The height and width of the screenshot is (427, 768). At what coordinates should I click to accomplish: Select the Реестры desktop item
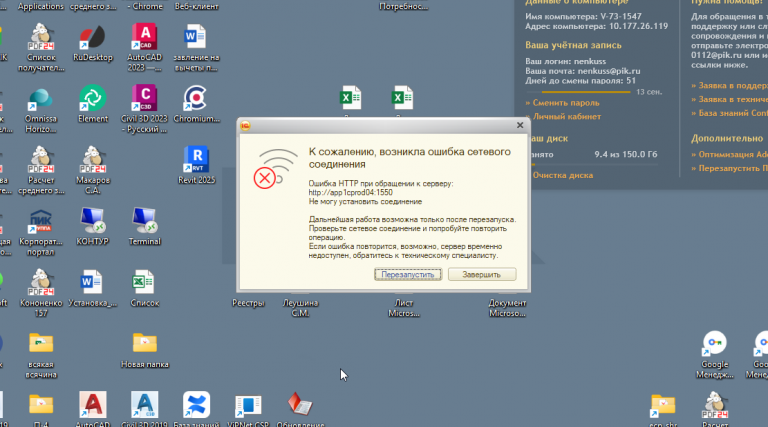click(x=248, y=303)
